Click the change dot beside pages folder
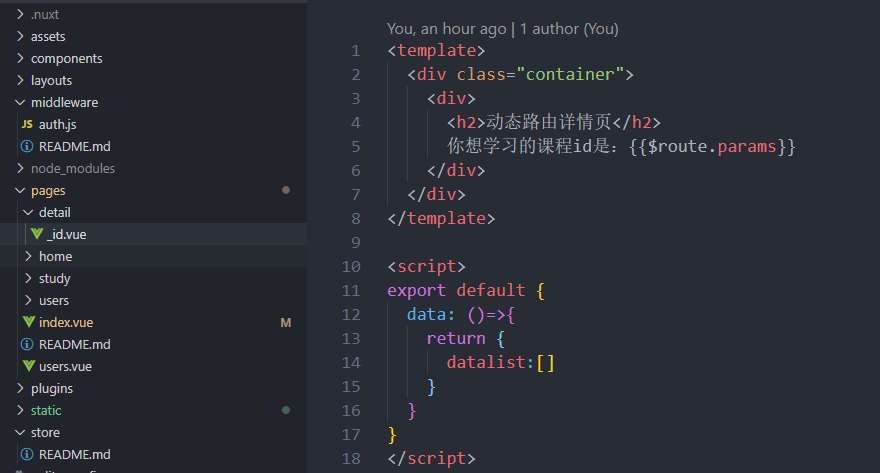Screen dimensions: 880x473 (x=286, y=190)
